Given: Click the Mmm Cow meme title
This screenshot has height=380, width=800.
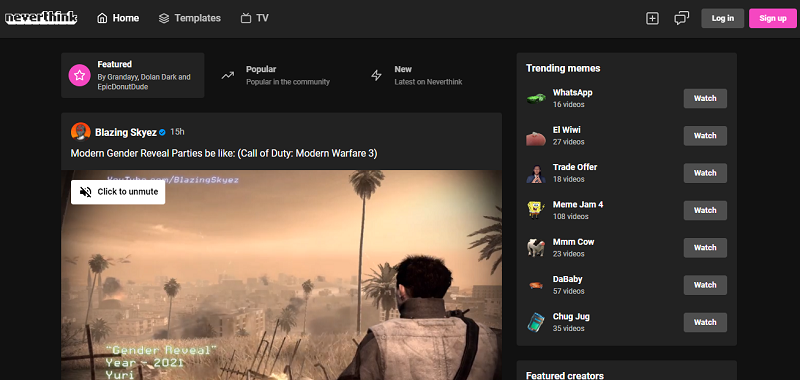Looking at the screenshot, I should (573, 242).
